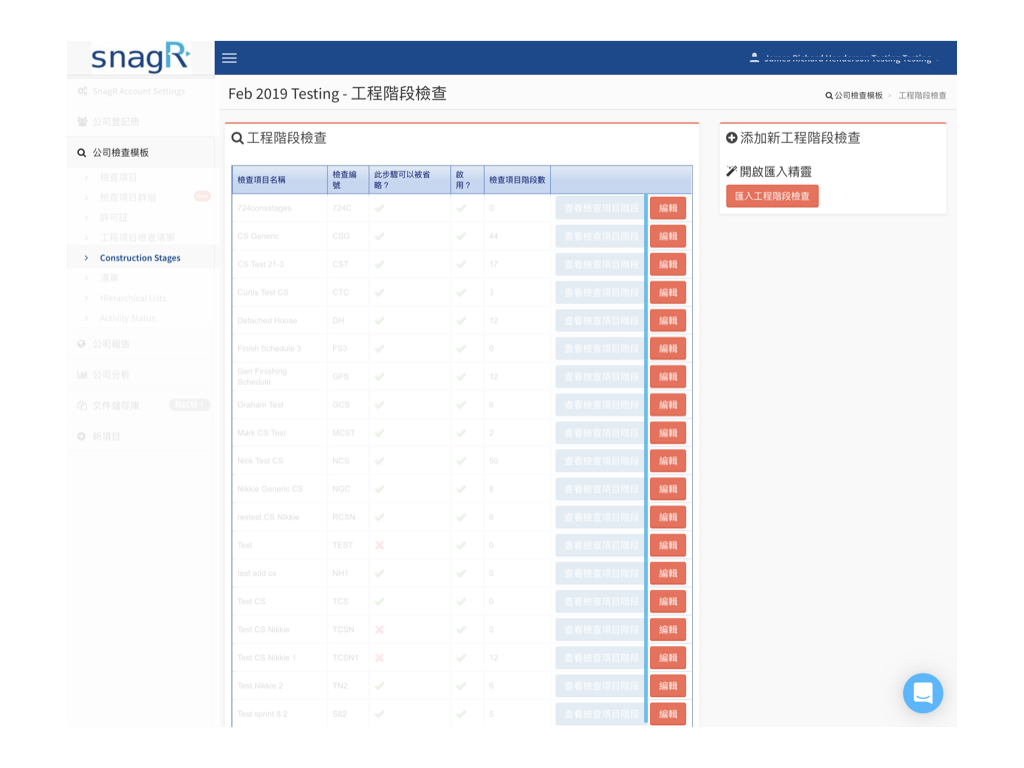Toggle the hamburger menu icon
The width and height of the screenshot is (1024, 768).
point(229,58)
